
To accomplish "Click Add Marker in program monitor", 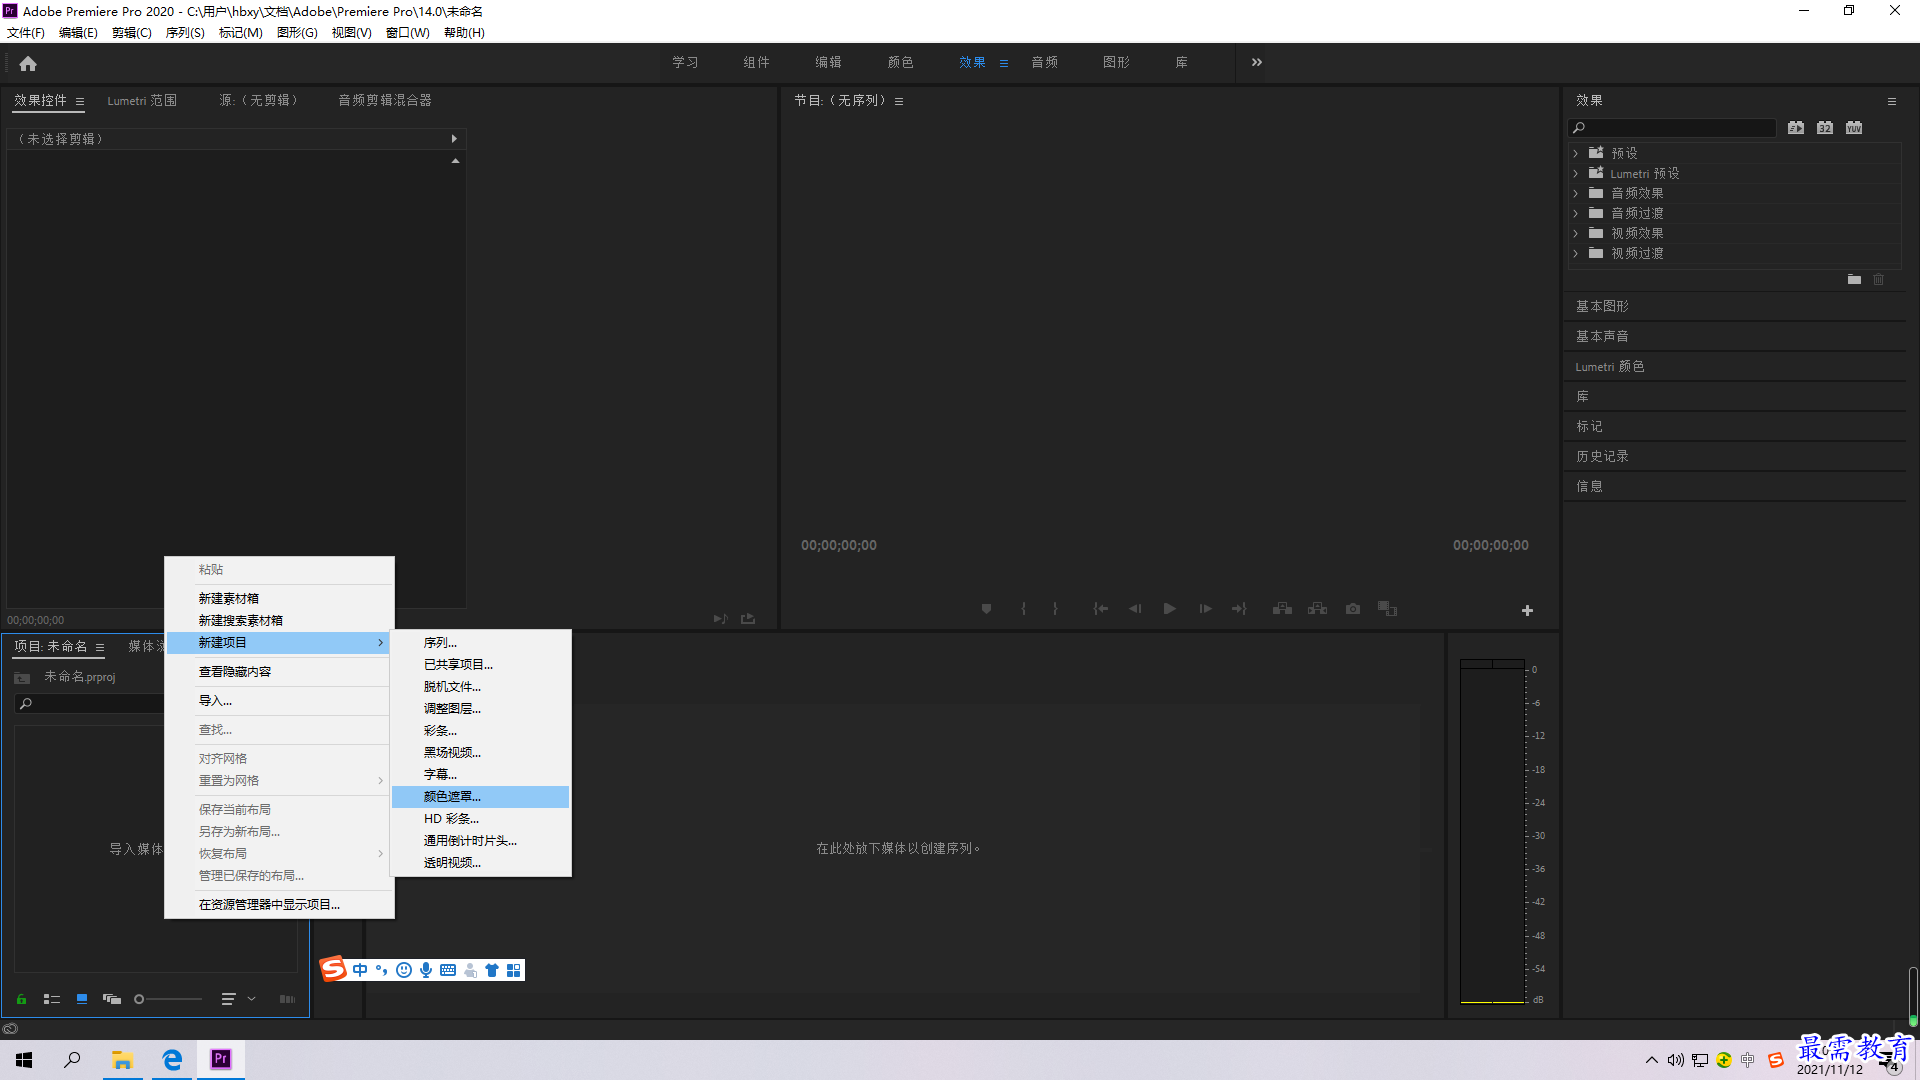I will tap(986, 609).
